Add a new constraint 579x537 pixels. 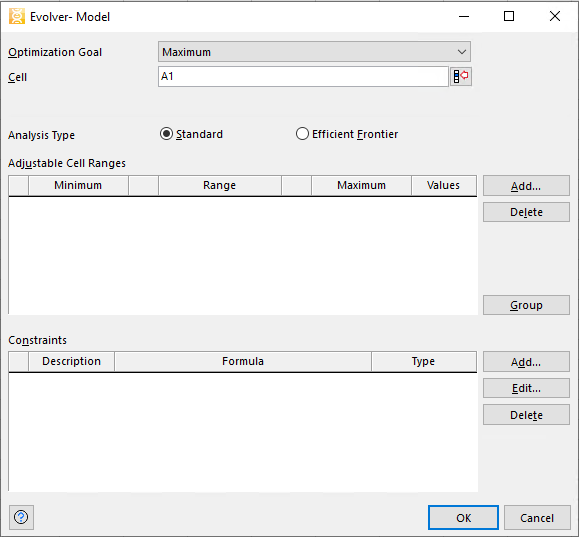pyautogui.click(x=526, y=362)
